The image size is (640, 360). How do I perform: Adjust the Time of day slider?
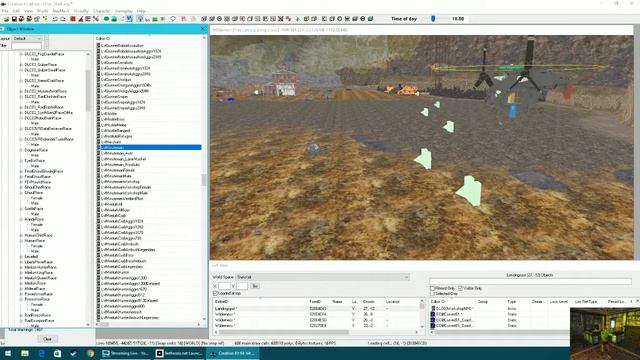[433, 19]
